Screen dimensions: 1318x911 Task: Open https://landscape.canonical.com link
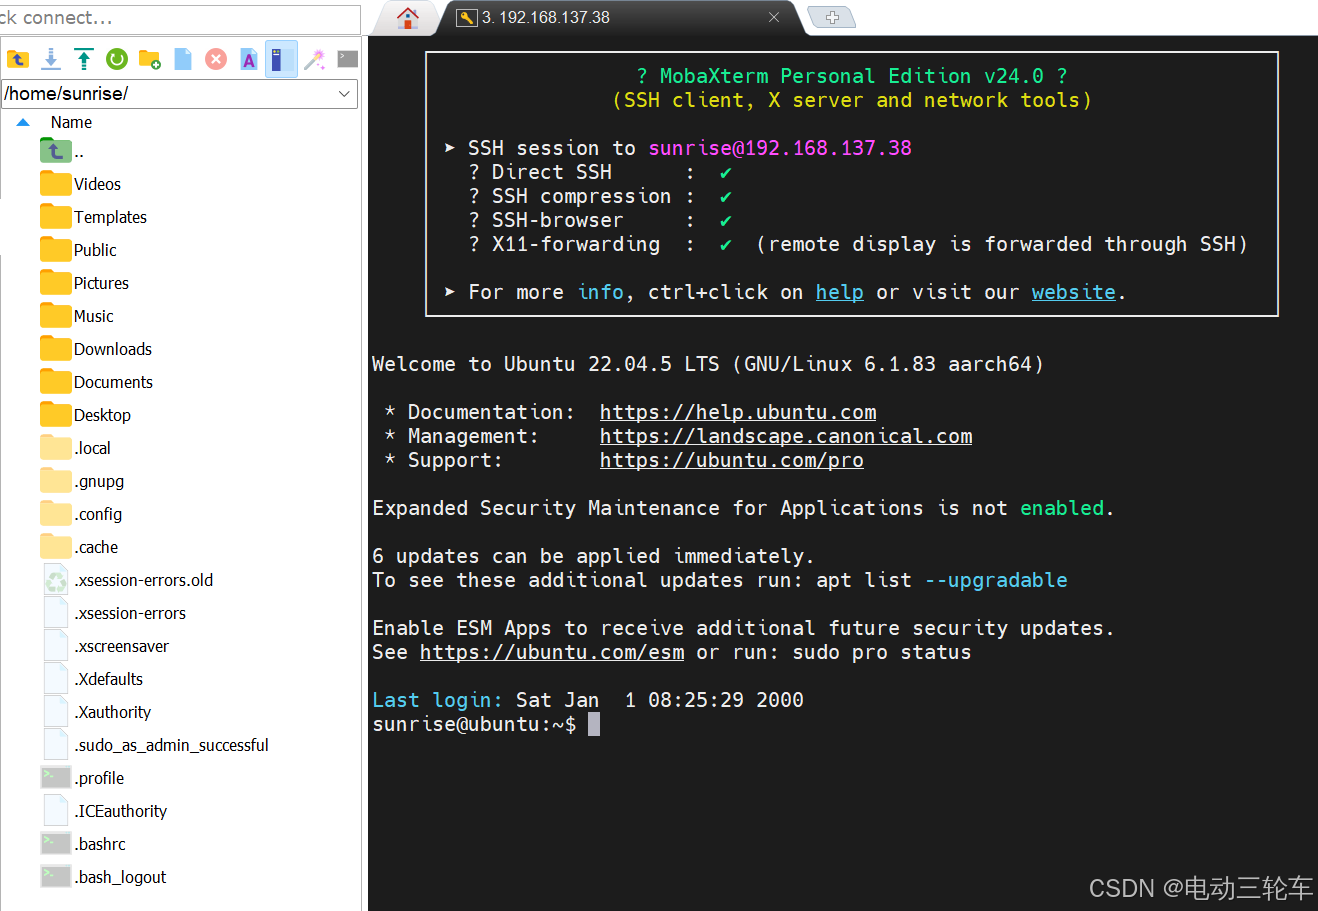786,436
